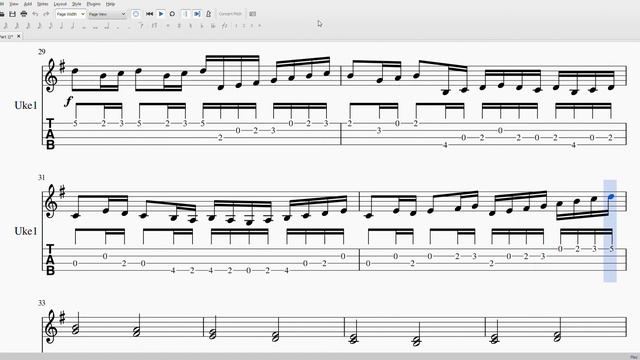Apply the double flat accidental
640x360 pixels.
point(213,26)
